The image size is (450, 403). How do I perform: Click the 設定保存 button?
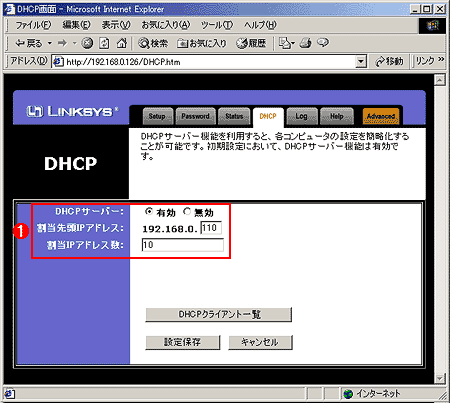pyautogui.click(x=183, y=342)
